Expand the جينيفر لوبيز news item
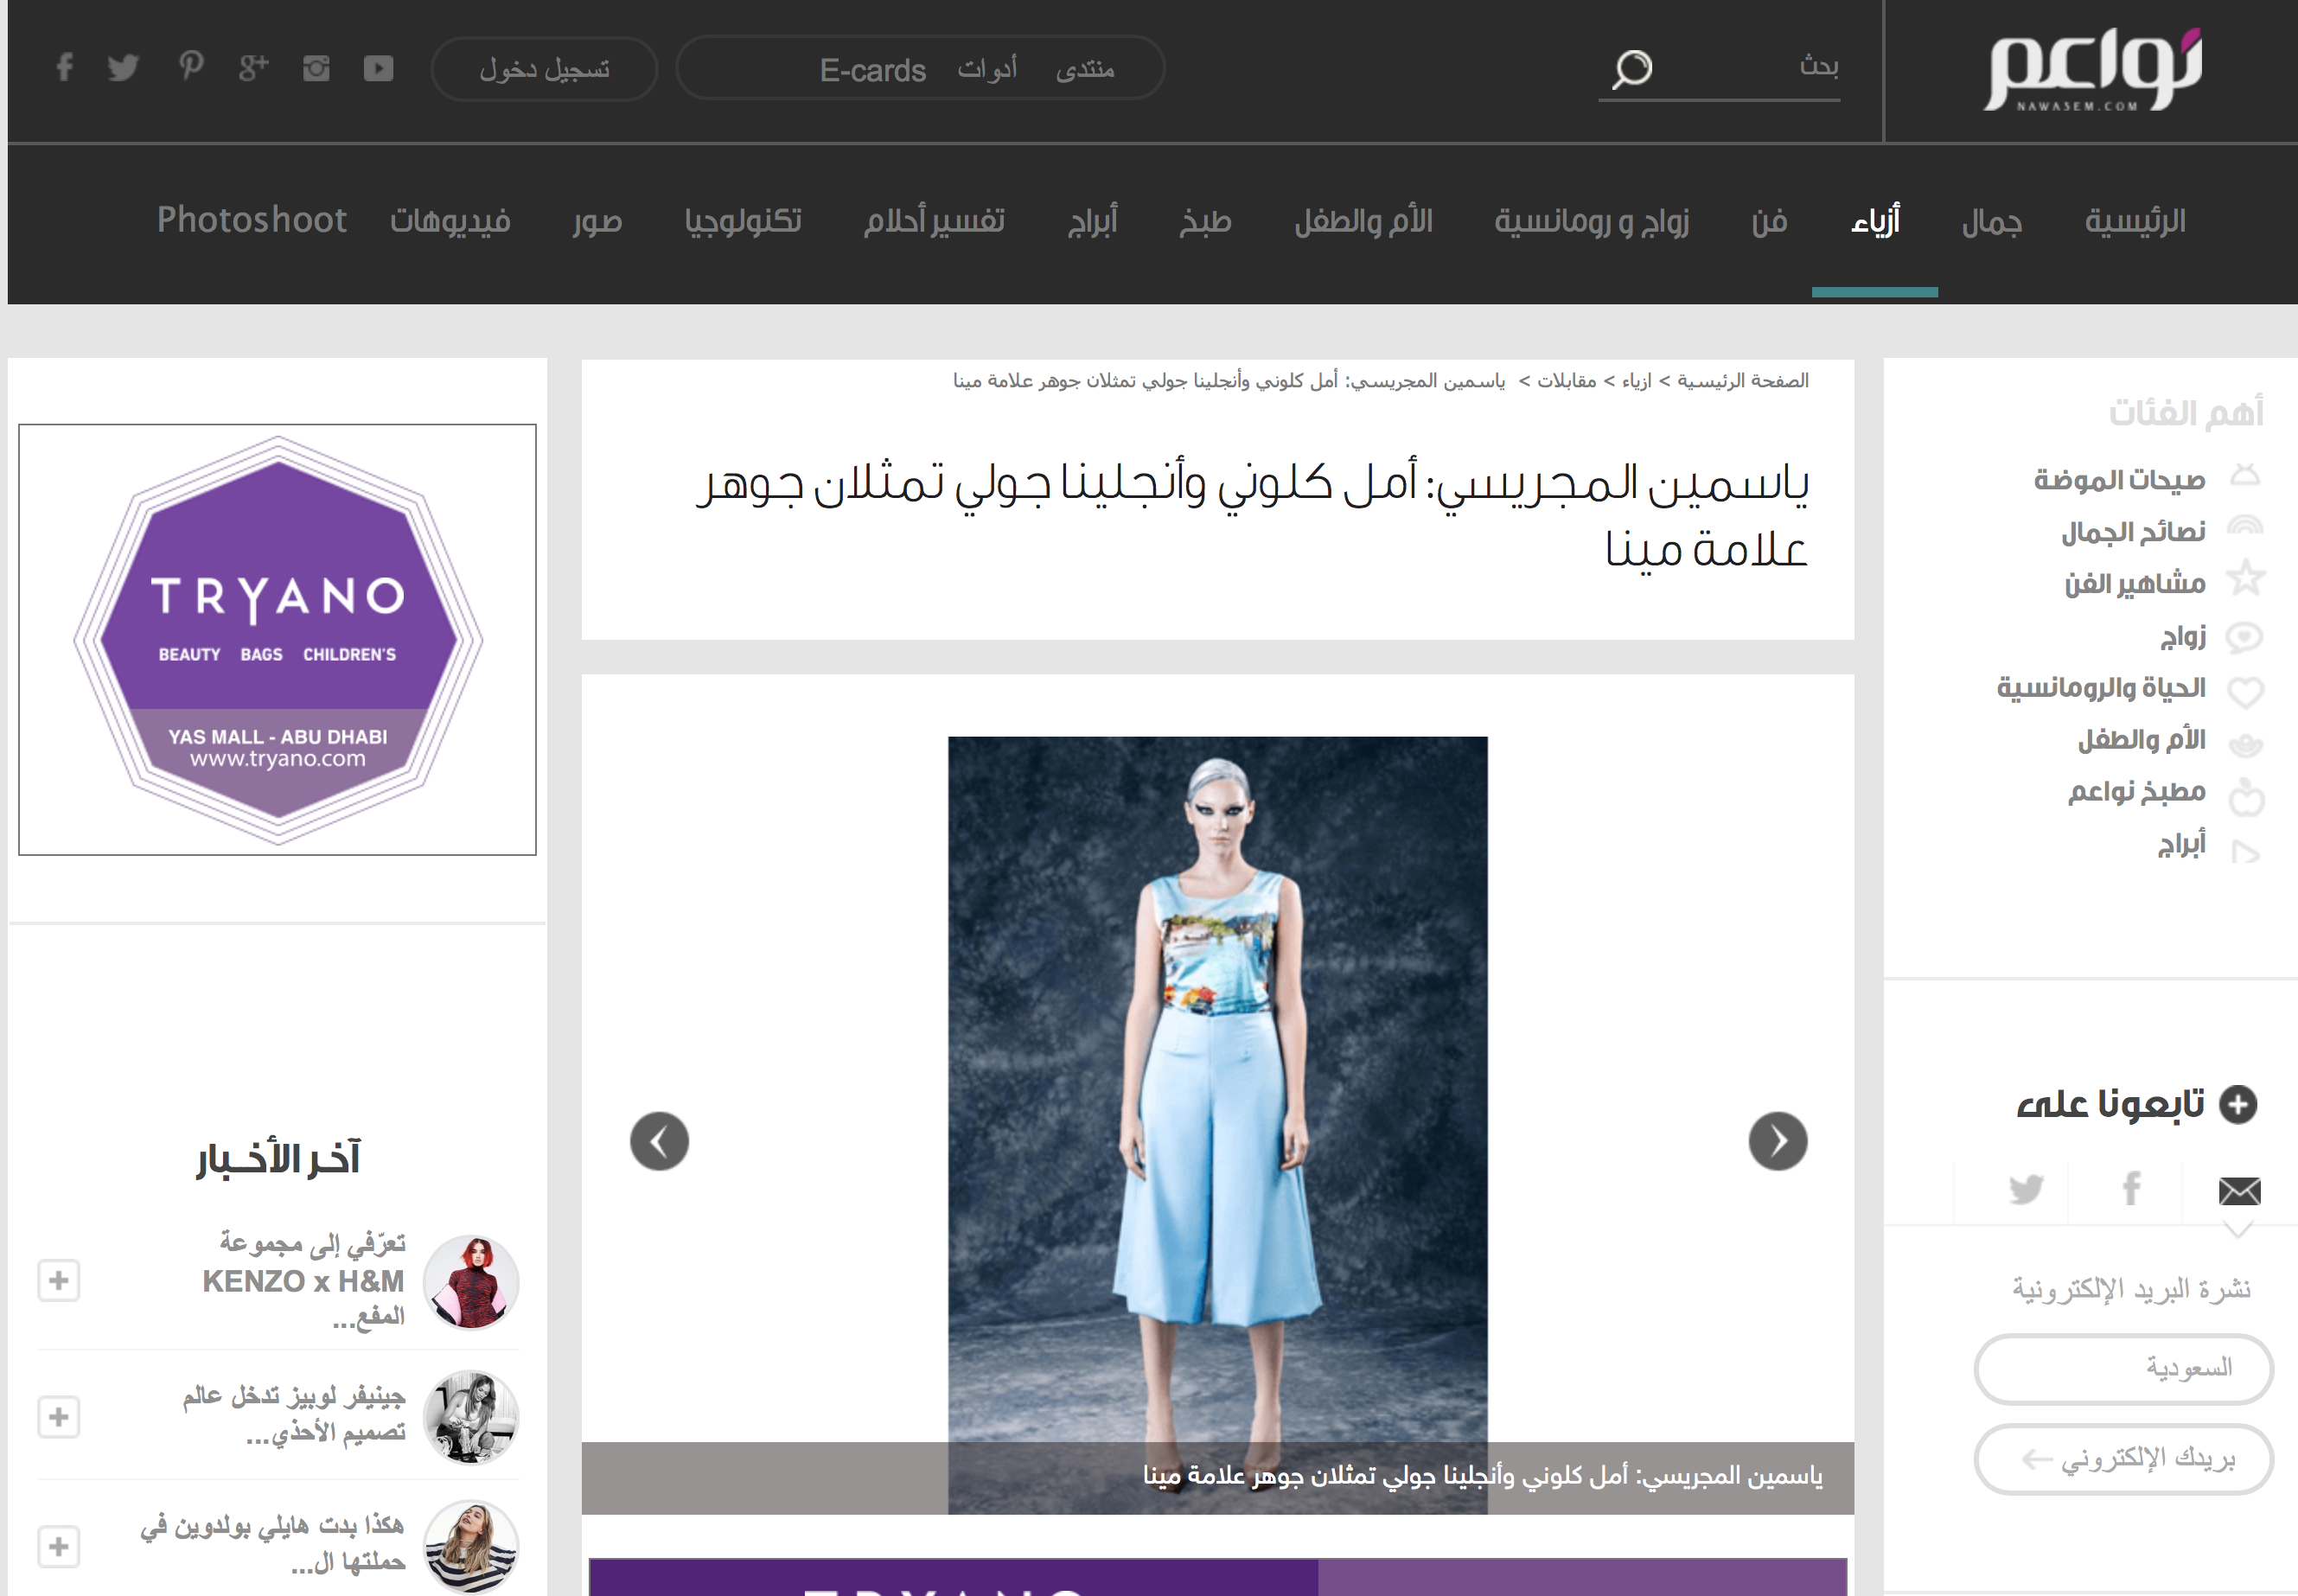This screenshot has height=1596, width=2298. coord(58,1417)
